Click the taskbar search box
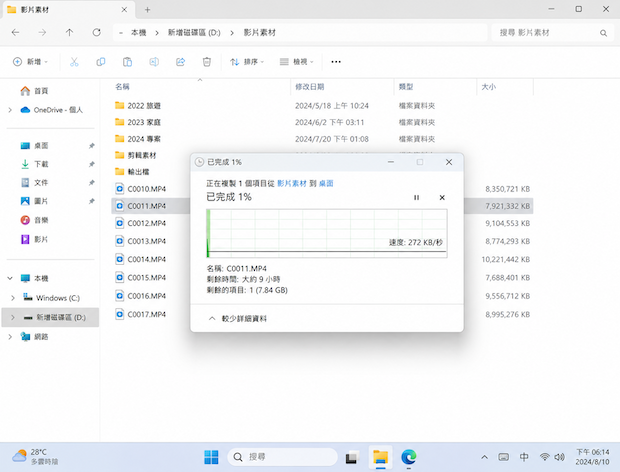The image size is (620, 472). point(282,457)
